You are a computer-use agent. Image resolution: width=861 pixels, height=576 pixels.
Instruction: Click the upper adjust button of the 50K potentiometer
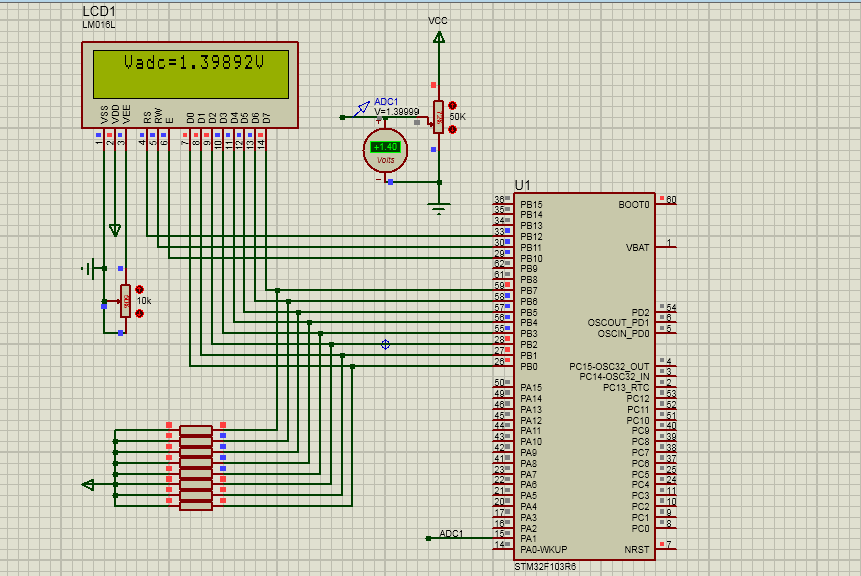(x=452, y=105)
